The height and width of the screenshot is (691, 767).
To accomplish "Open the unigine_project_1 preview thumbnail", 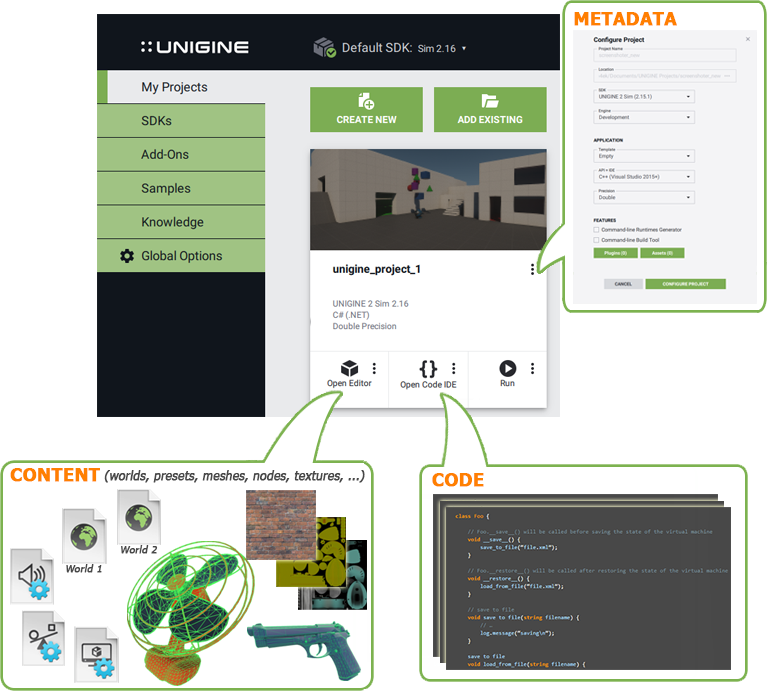I will pos(429,200).
